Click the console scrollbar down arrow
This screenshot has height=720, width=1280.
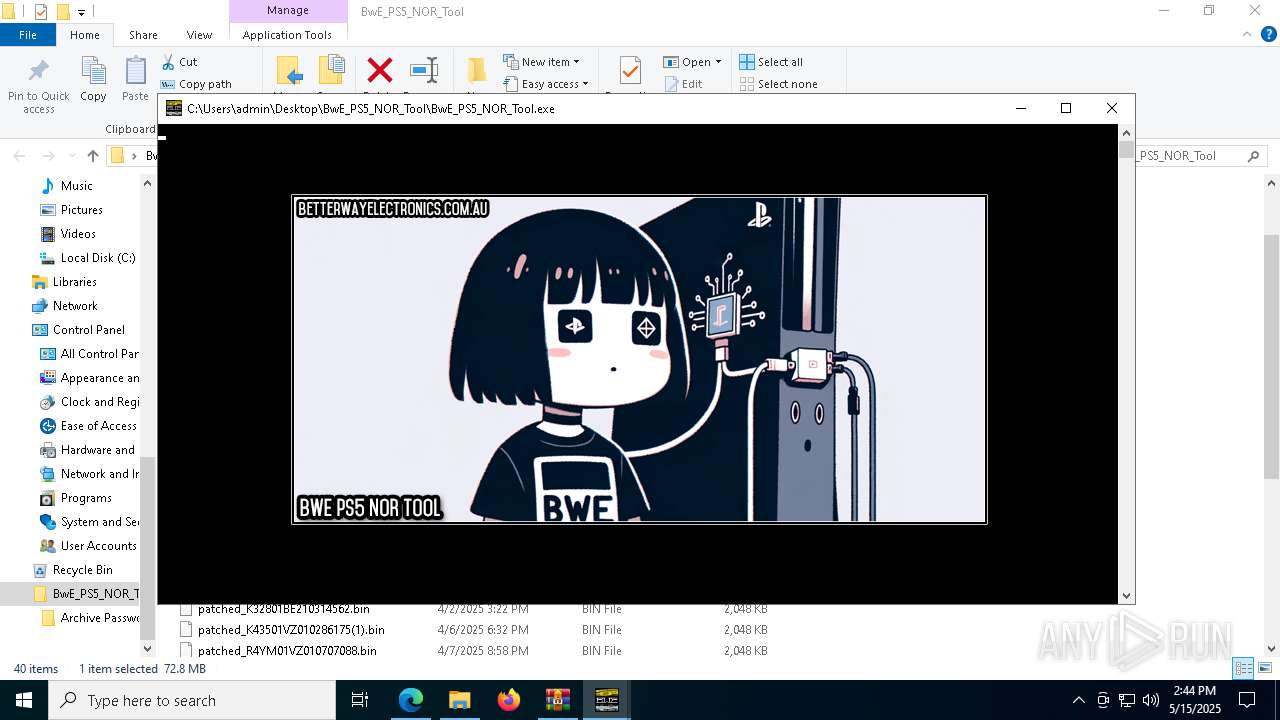[x=1127, y=596]
